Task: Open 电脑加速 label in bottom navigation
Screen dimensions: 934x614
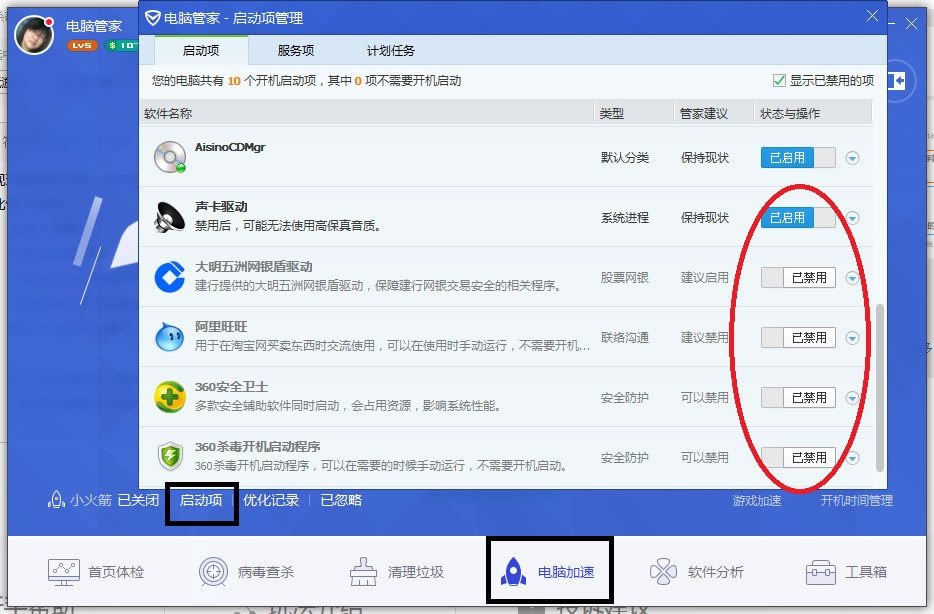Action: 566,572
